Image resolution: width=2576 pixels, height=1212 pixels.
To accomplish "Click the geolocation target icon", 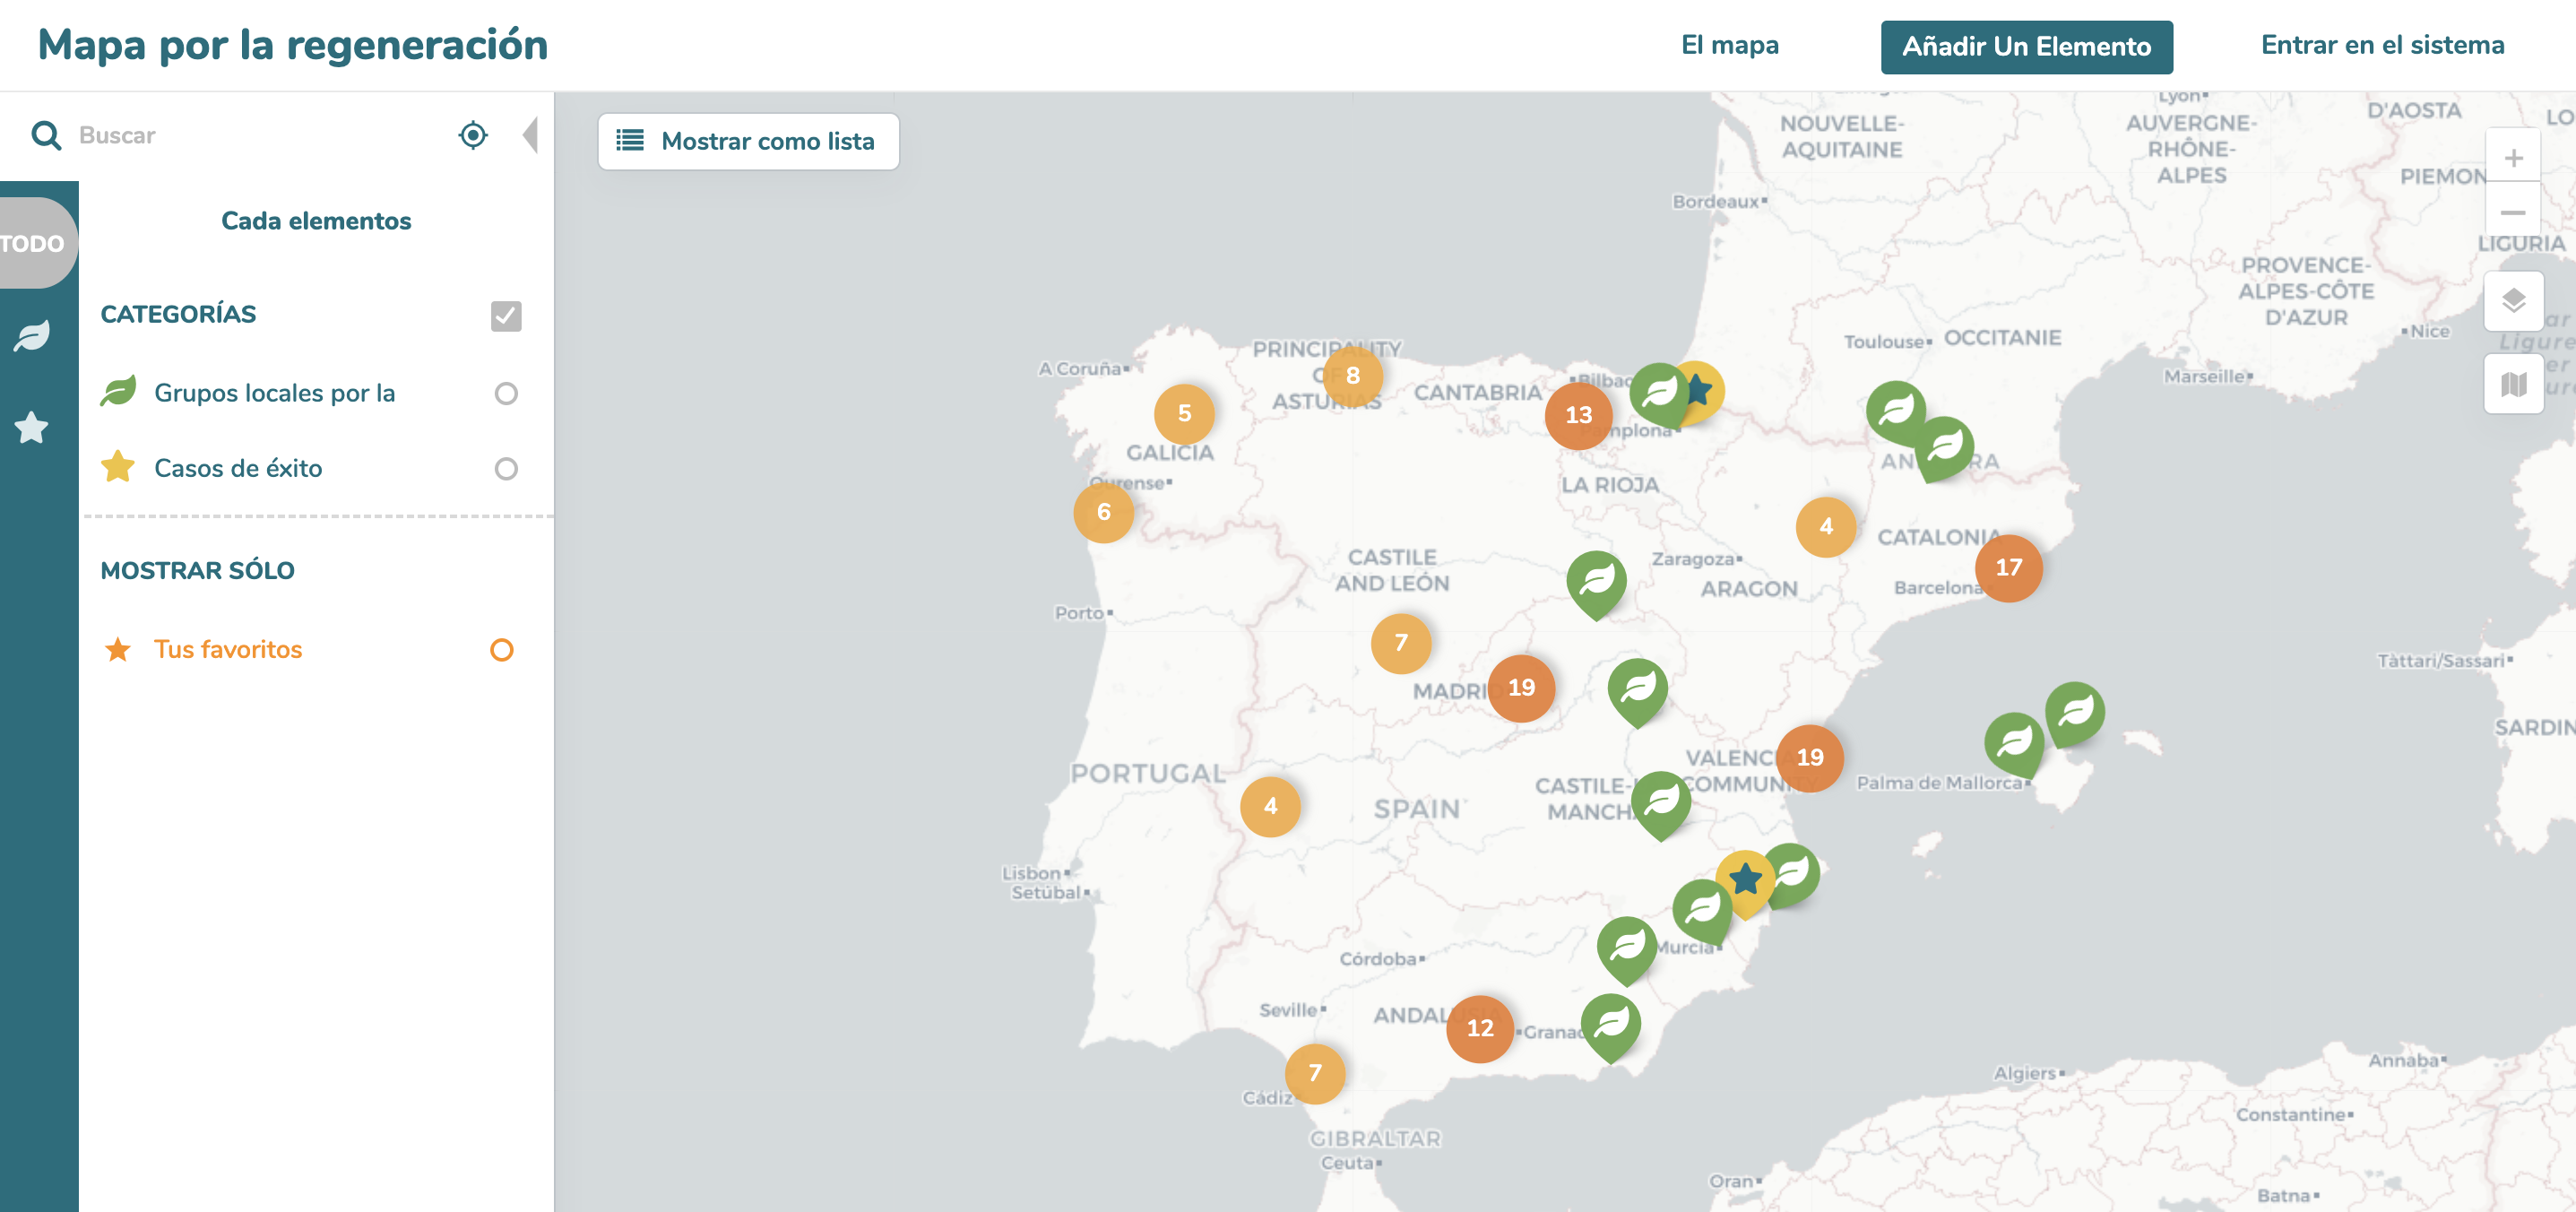I will pos(473,134).
